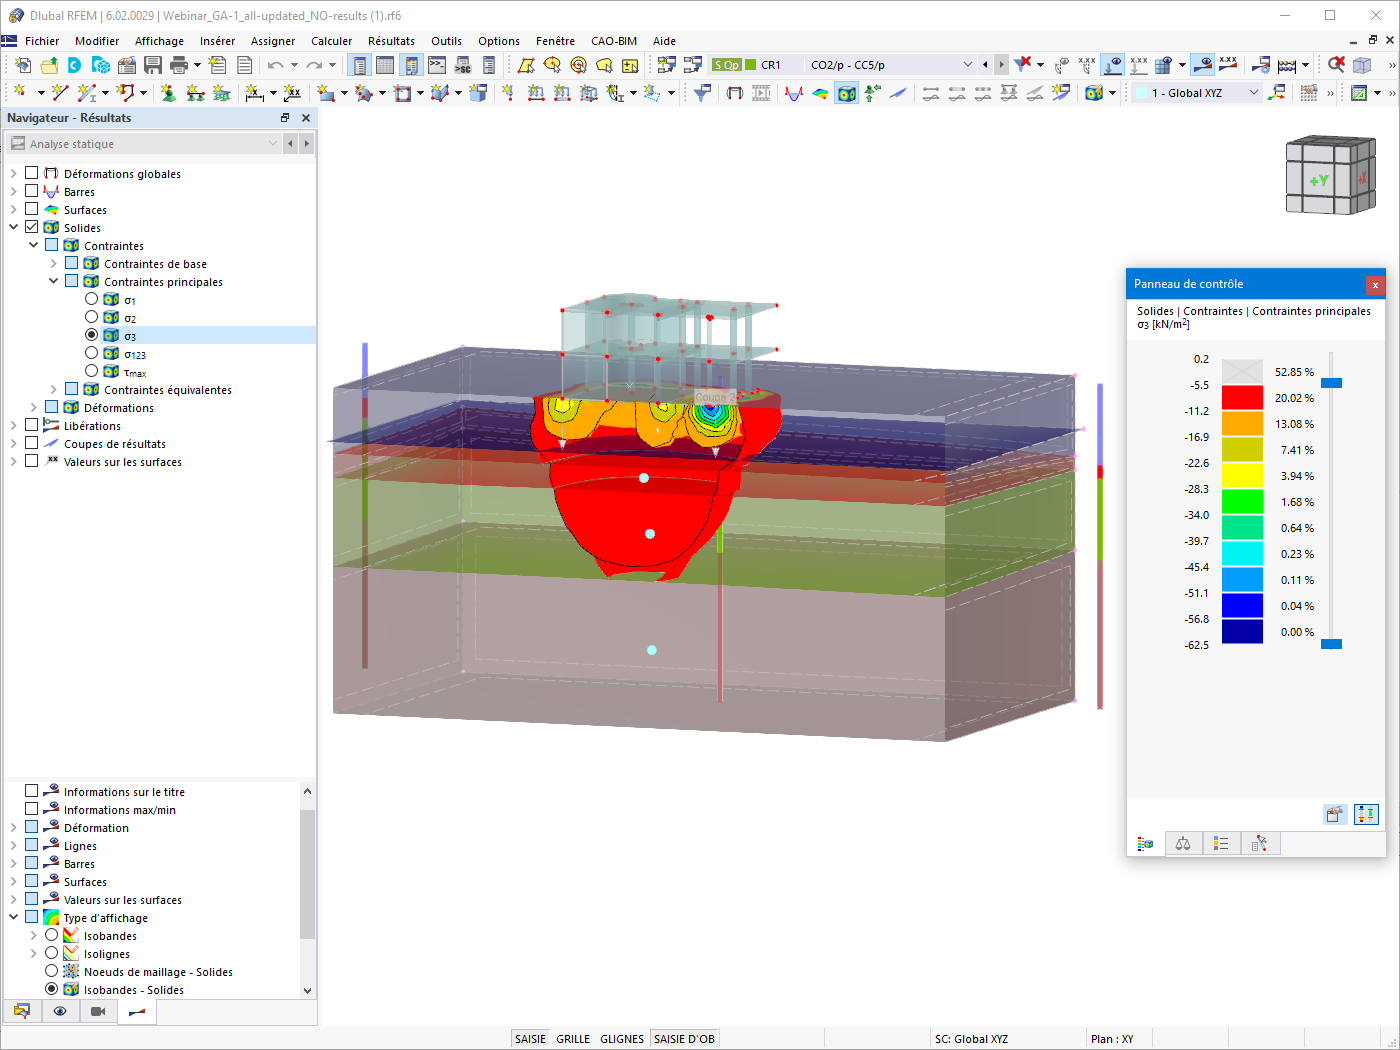The width and height of the screenshot is (1400, 1050).
Task: Collapse the Contraintes principales tree node
Action: (54, 281)
